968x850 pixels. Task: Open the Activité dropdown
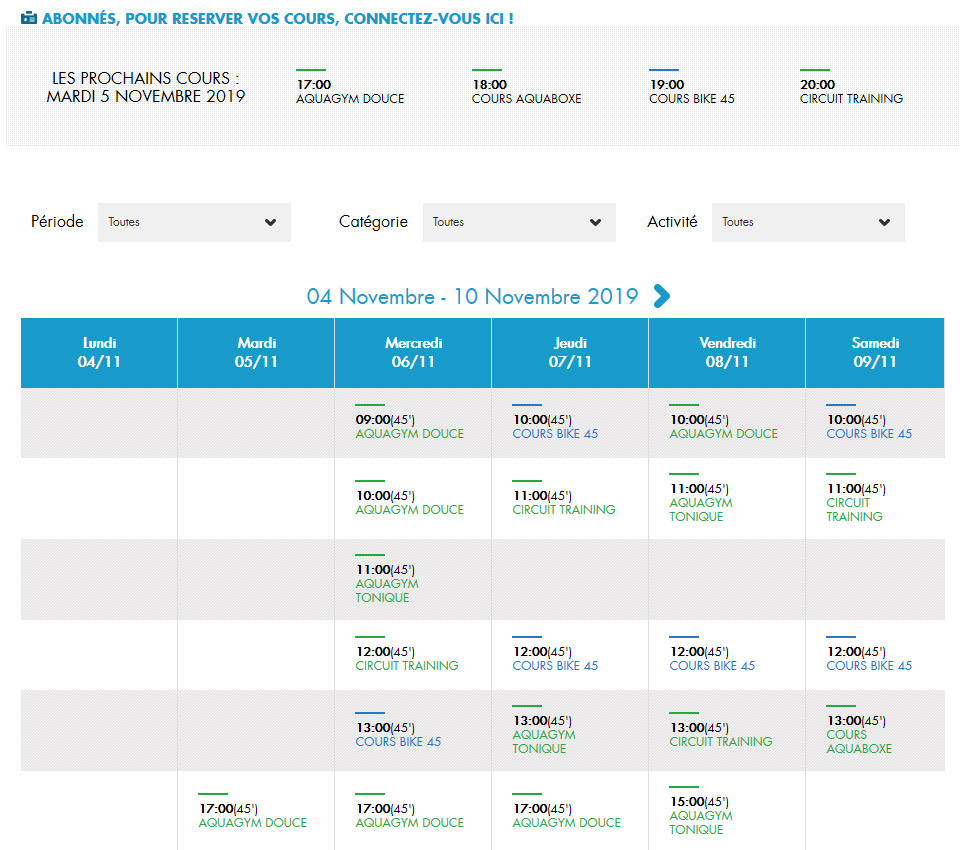pos(807,222)
